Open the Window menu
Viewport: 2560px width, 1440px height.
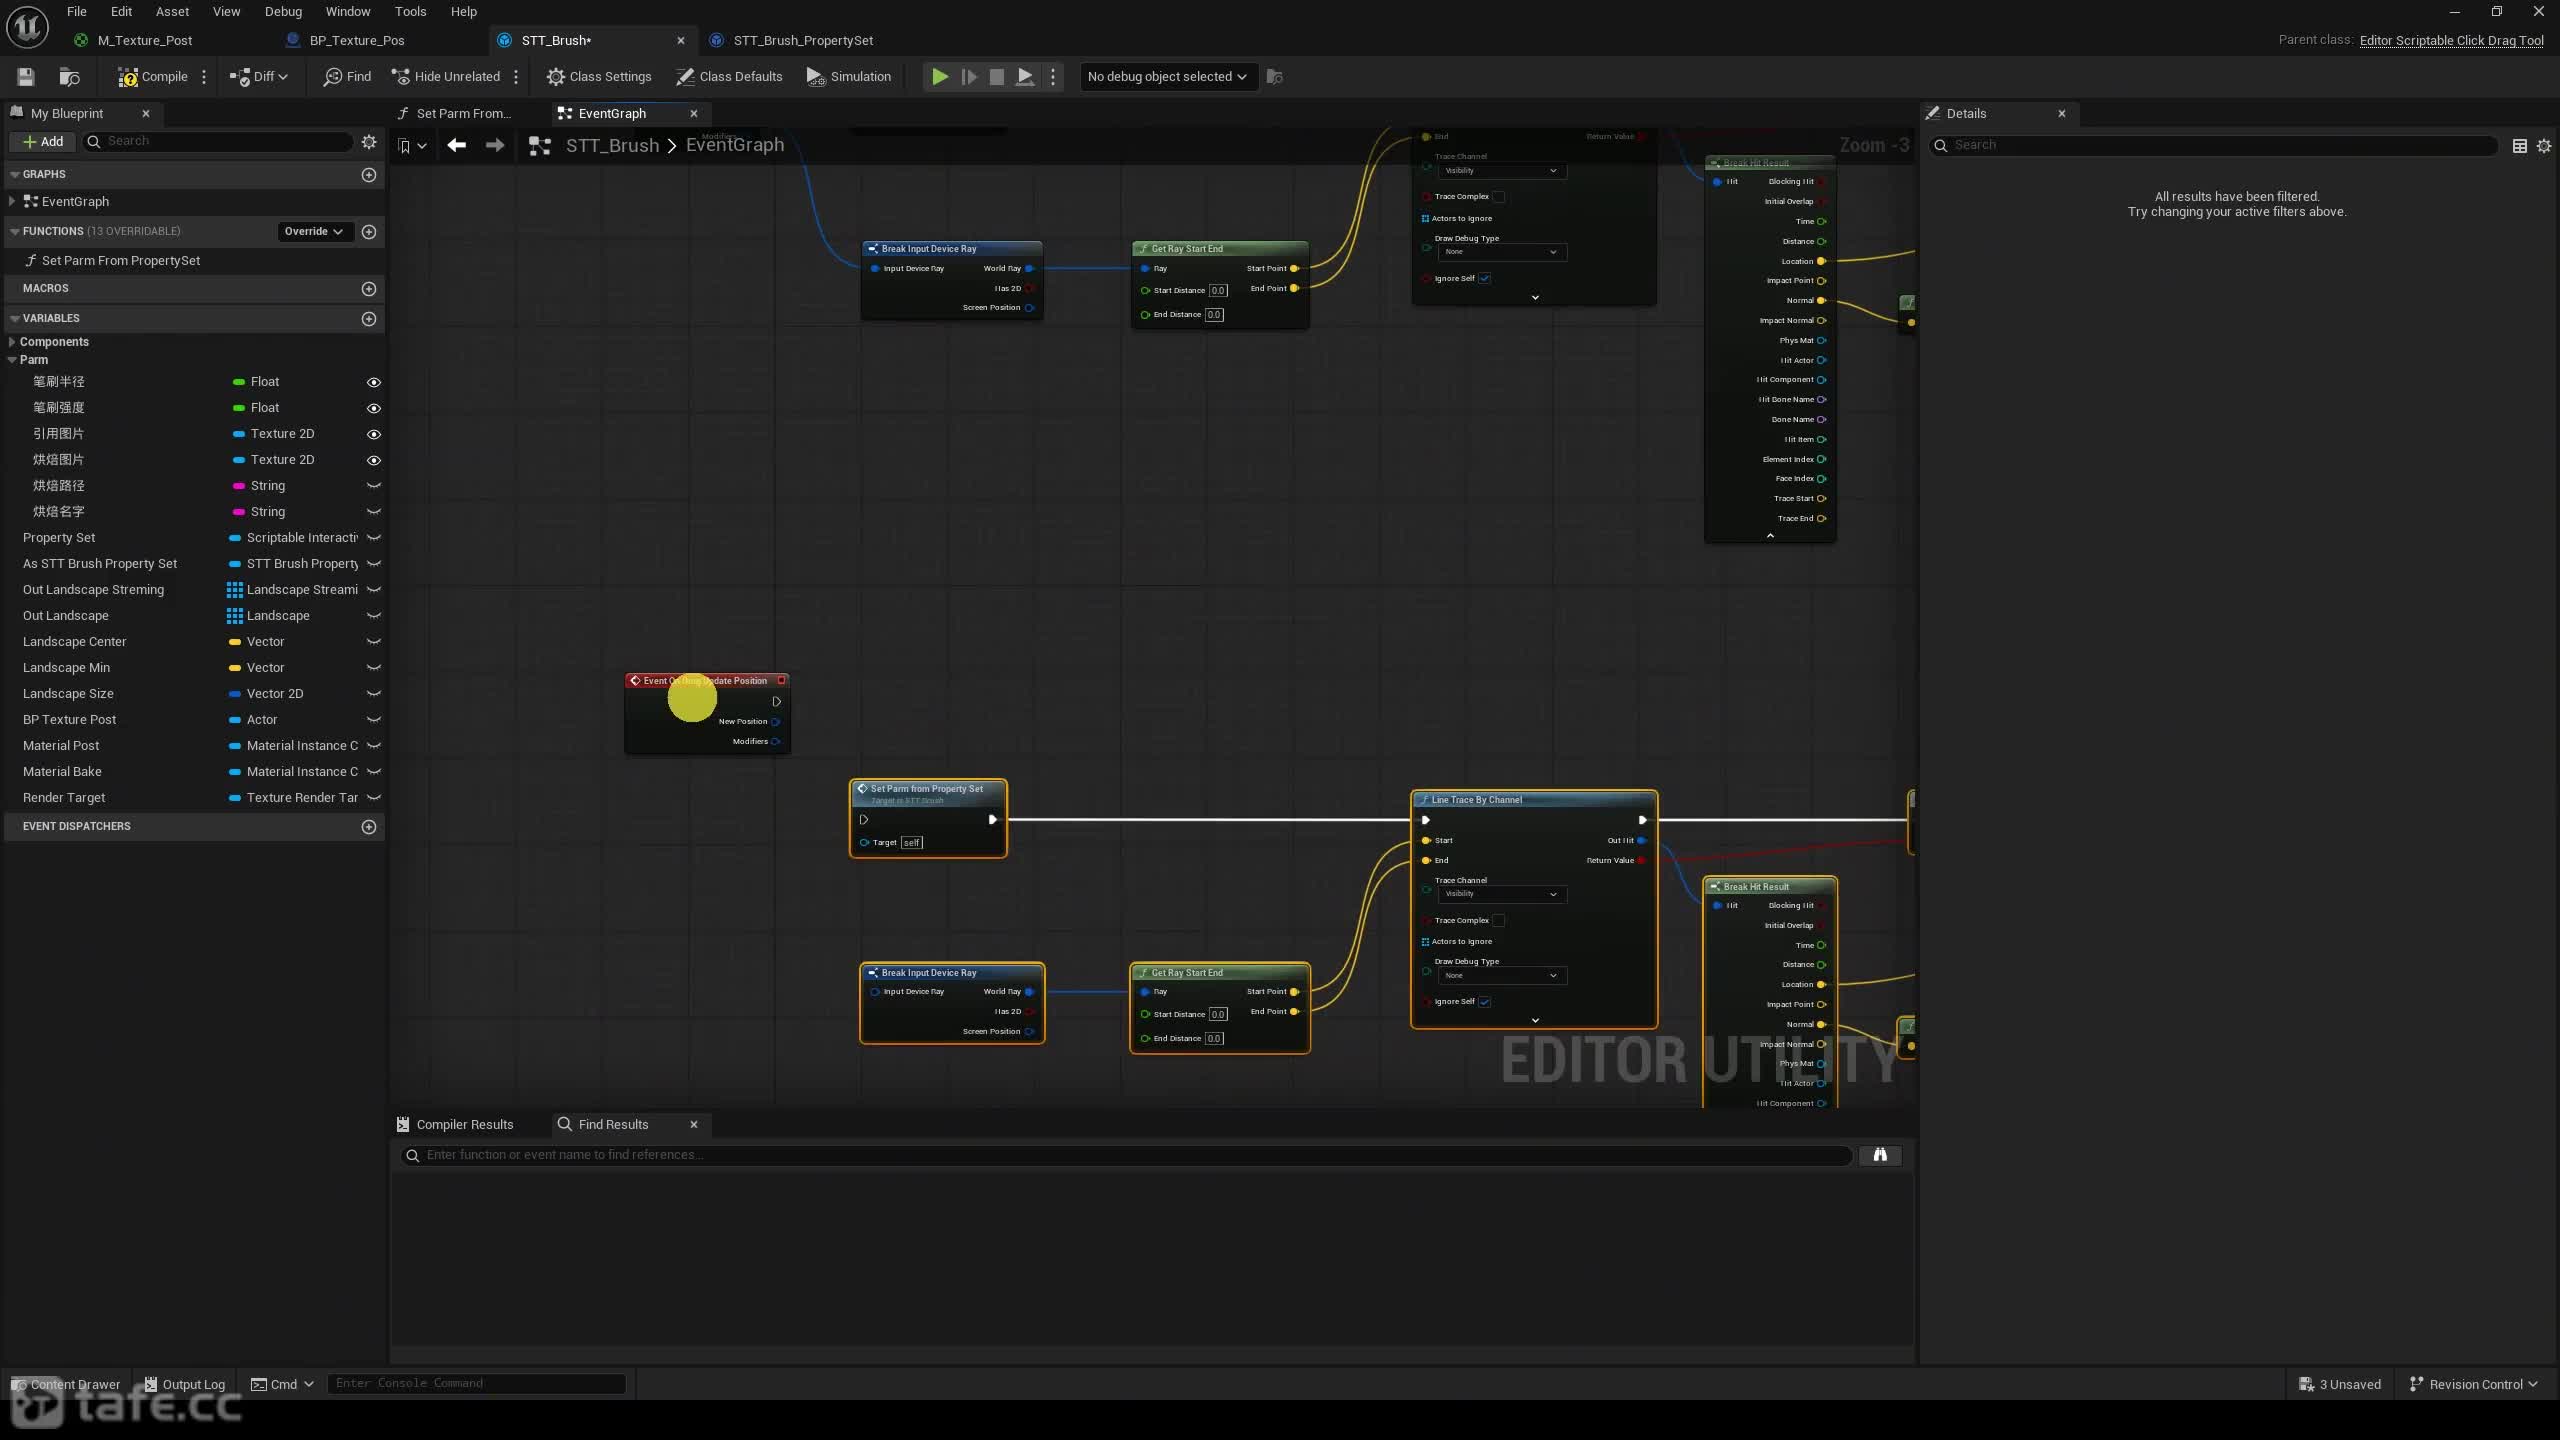[347, 12]
